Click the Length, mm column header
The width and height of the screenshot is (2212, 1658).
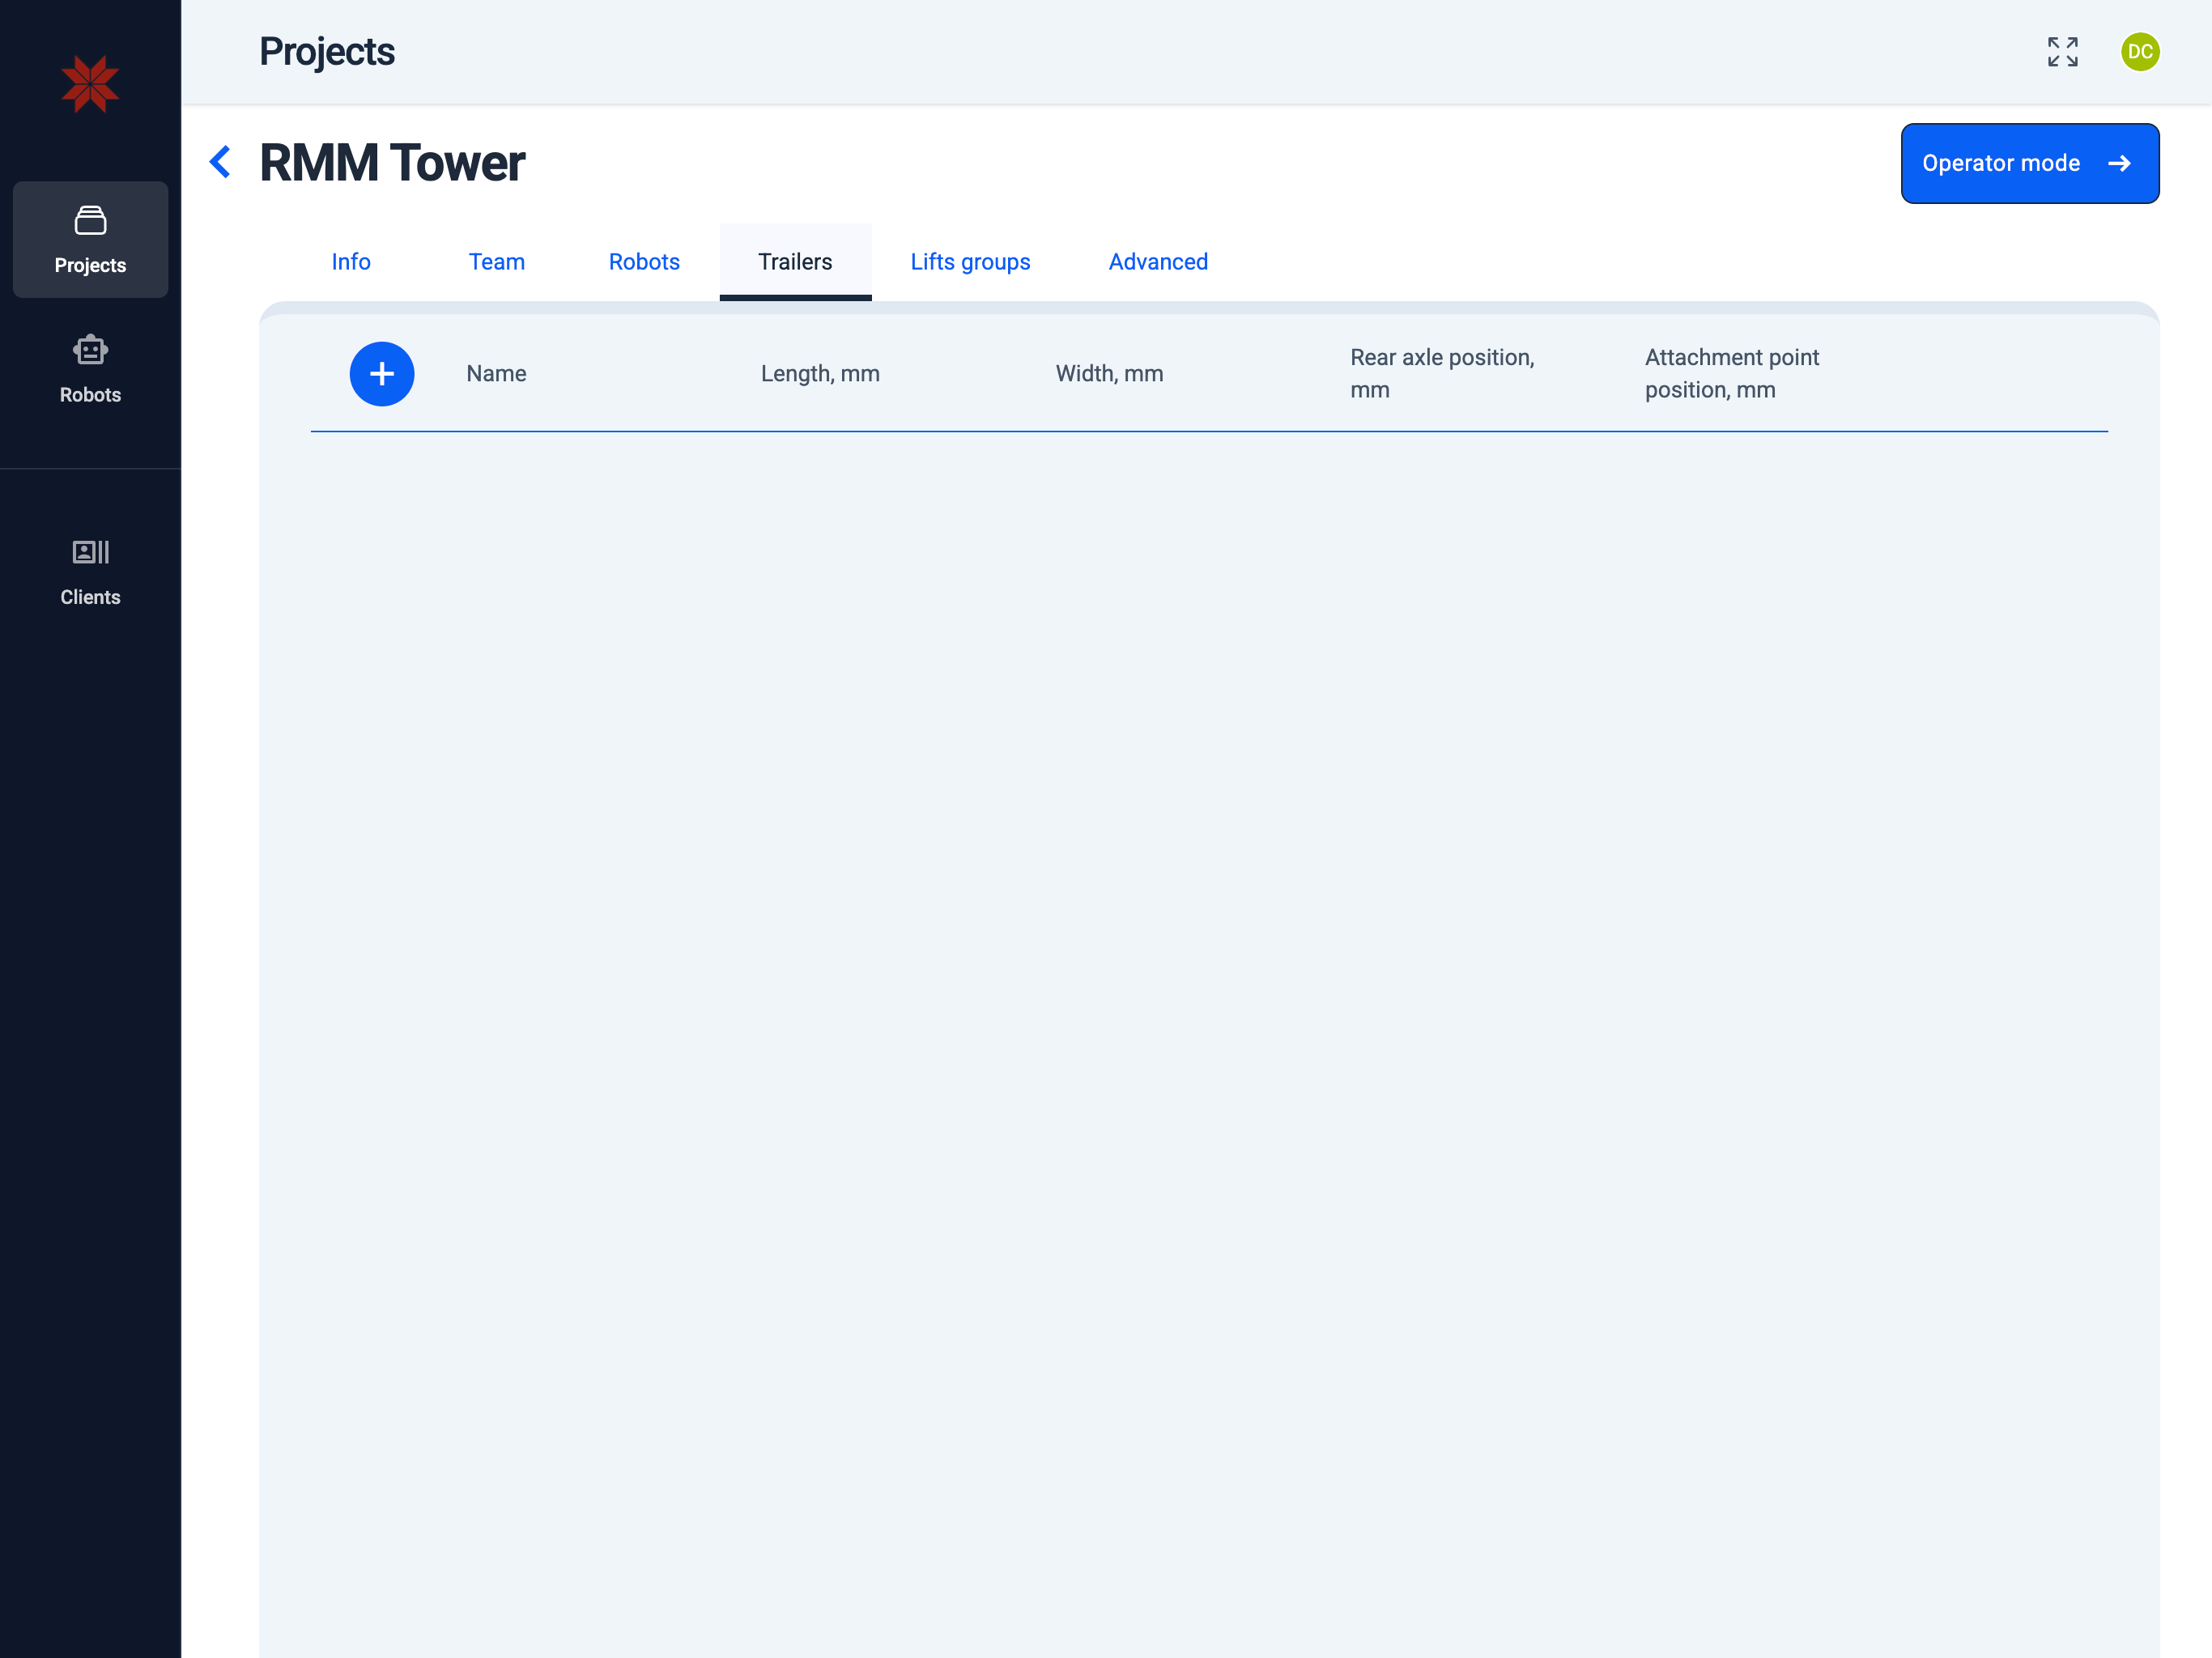(x=820, y=374)
